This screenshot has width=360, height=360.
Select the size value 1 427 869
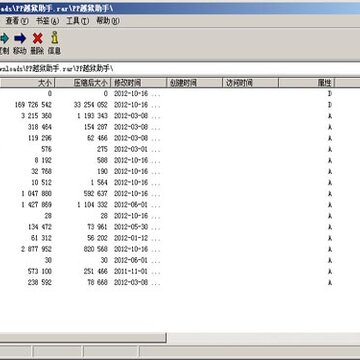click(x=36, y=205)
